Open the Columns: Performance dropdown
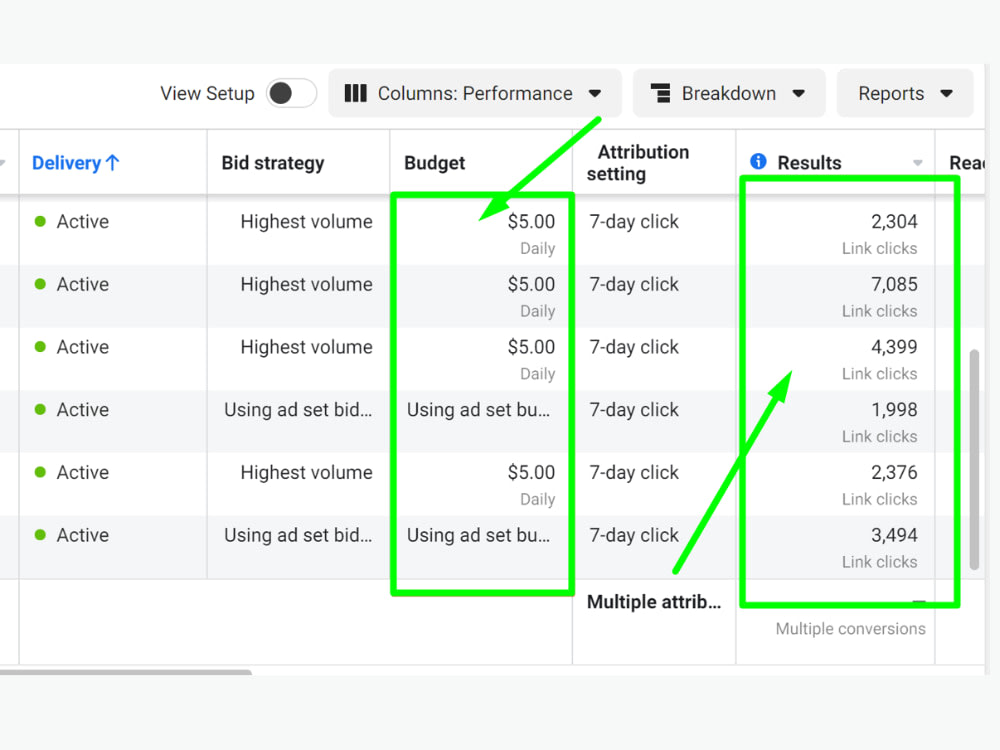The width and height of the screenshot is (1000, 750). pyautogui.click(x=474, y=94)
